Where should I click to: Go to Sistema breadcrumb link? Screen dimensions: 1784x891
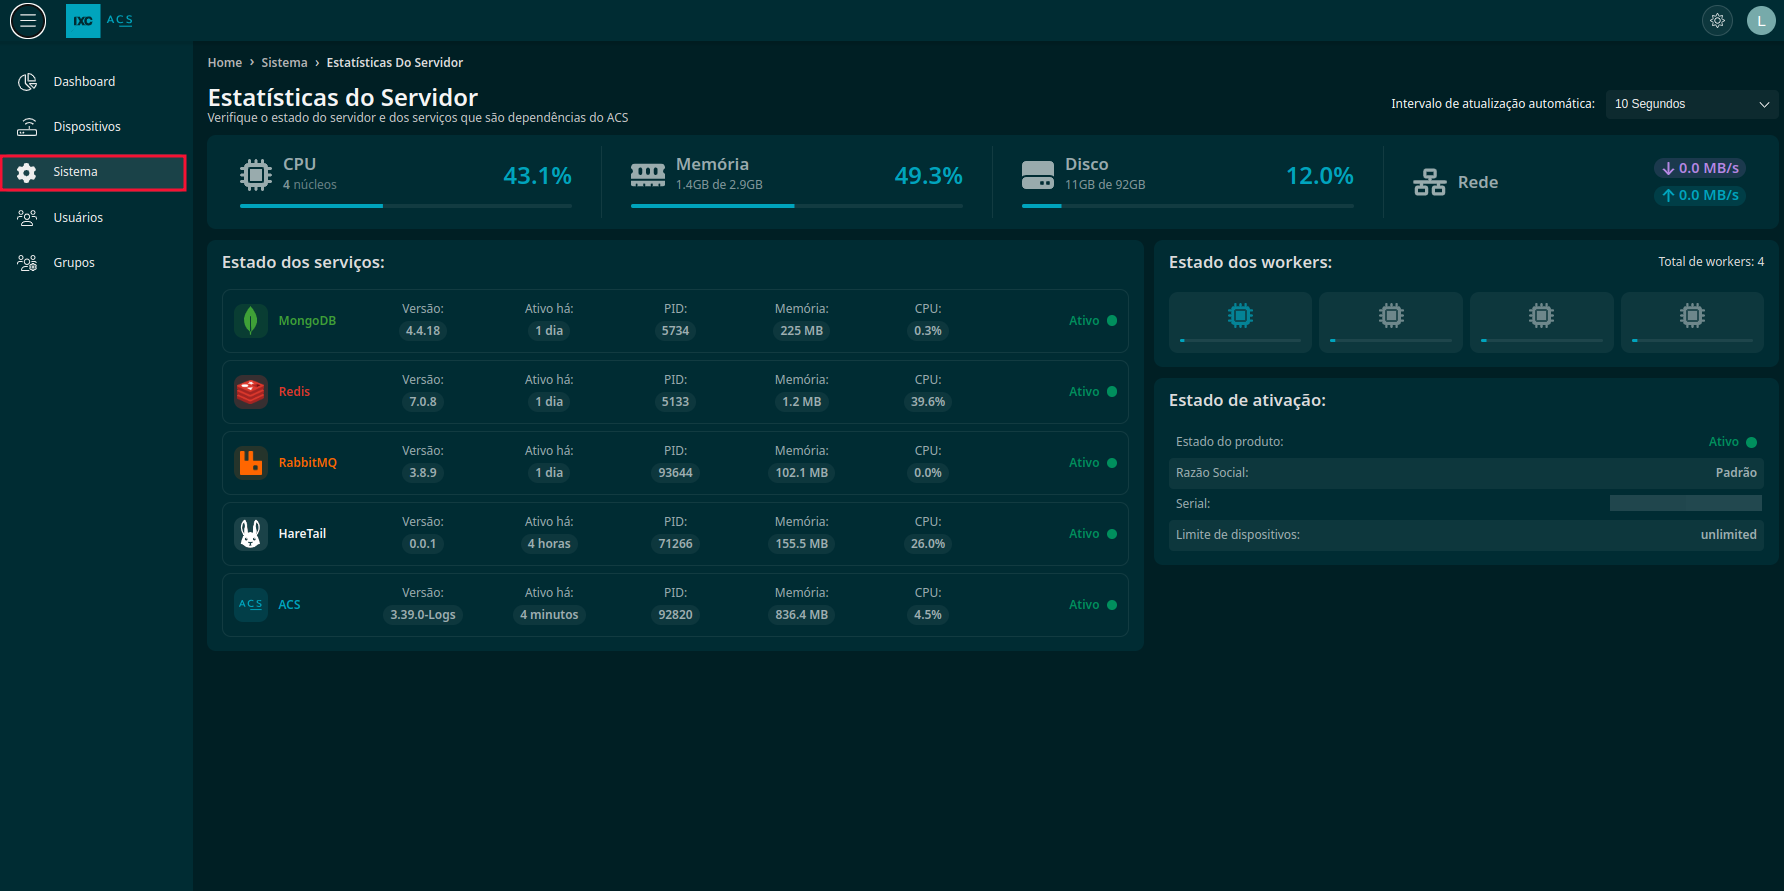click(284, 63)
